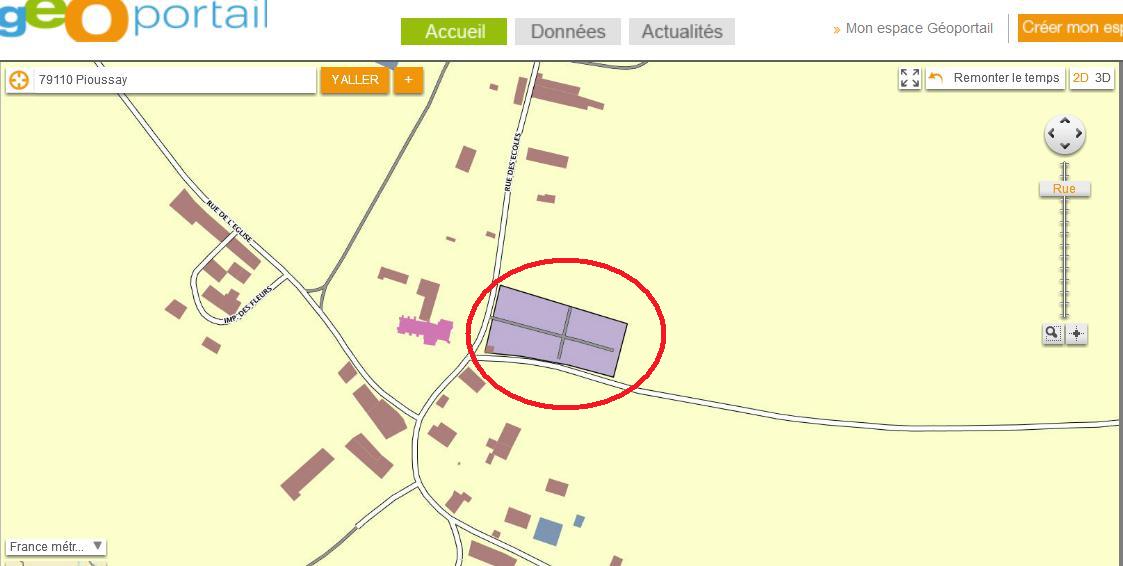Select the crosshair center tool
This screenshot has height=566, width=1123.
pyautogui.click(x=1076, y=333)
